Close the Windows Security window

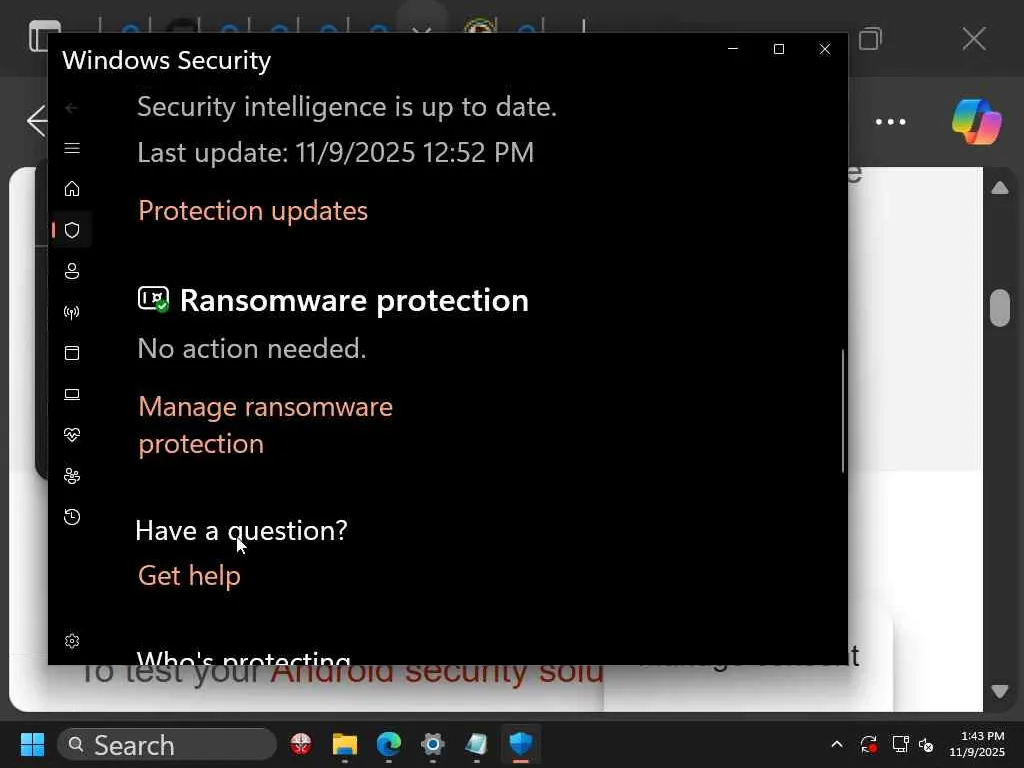tap(825, 49)
